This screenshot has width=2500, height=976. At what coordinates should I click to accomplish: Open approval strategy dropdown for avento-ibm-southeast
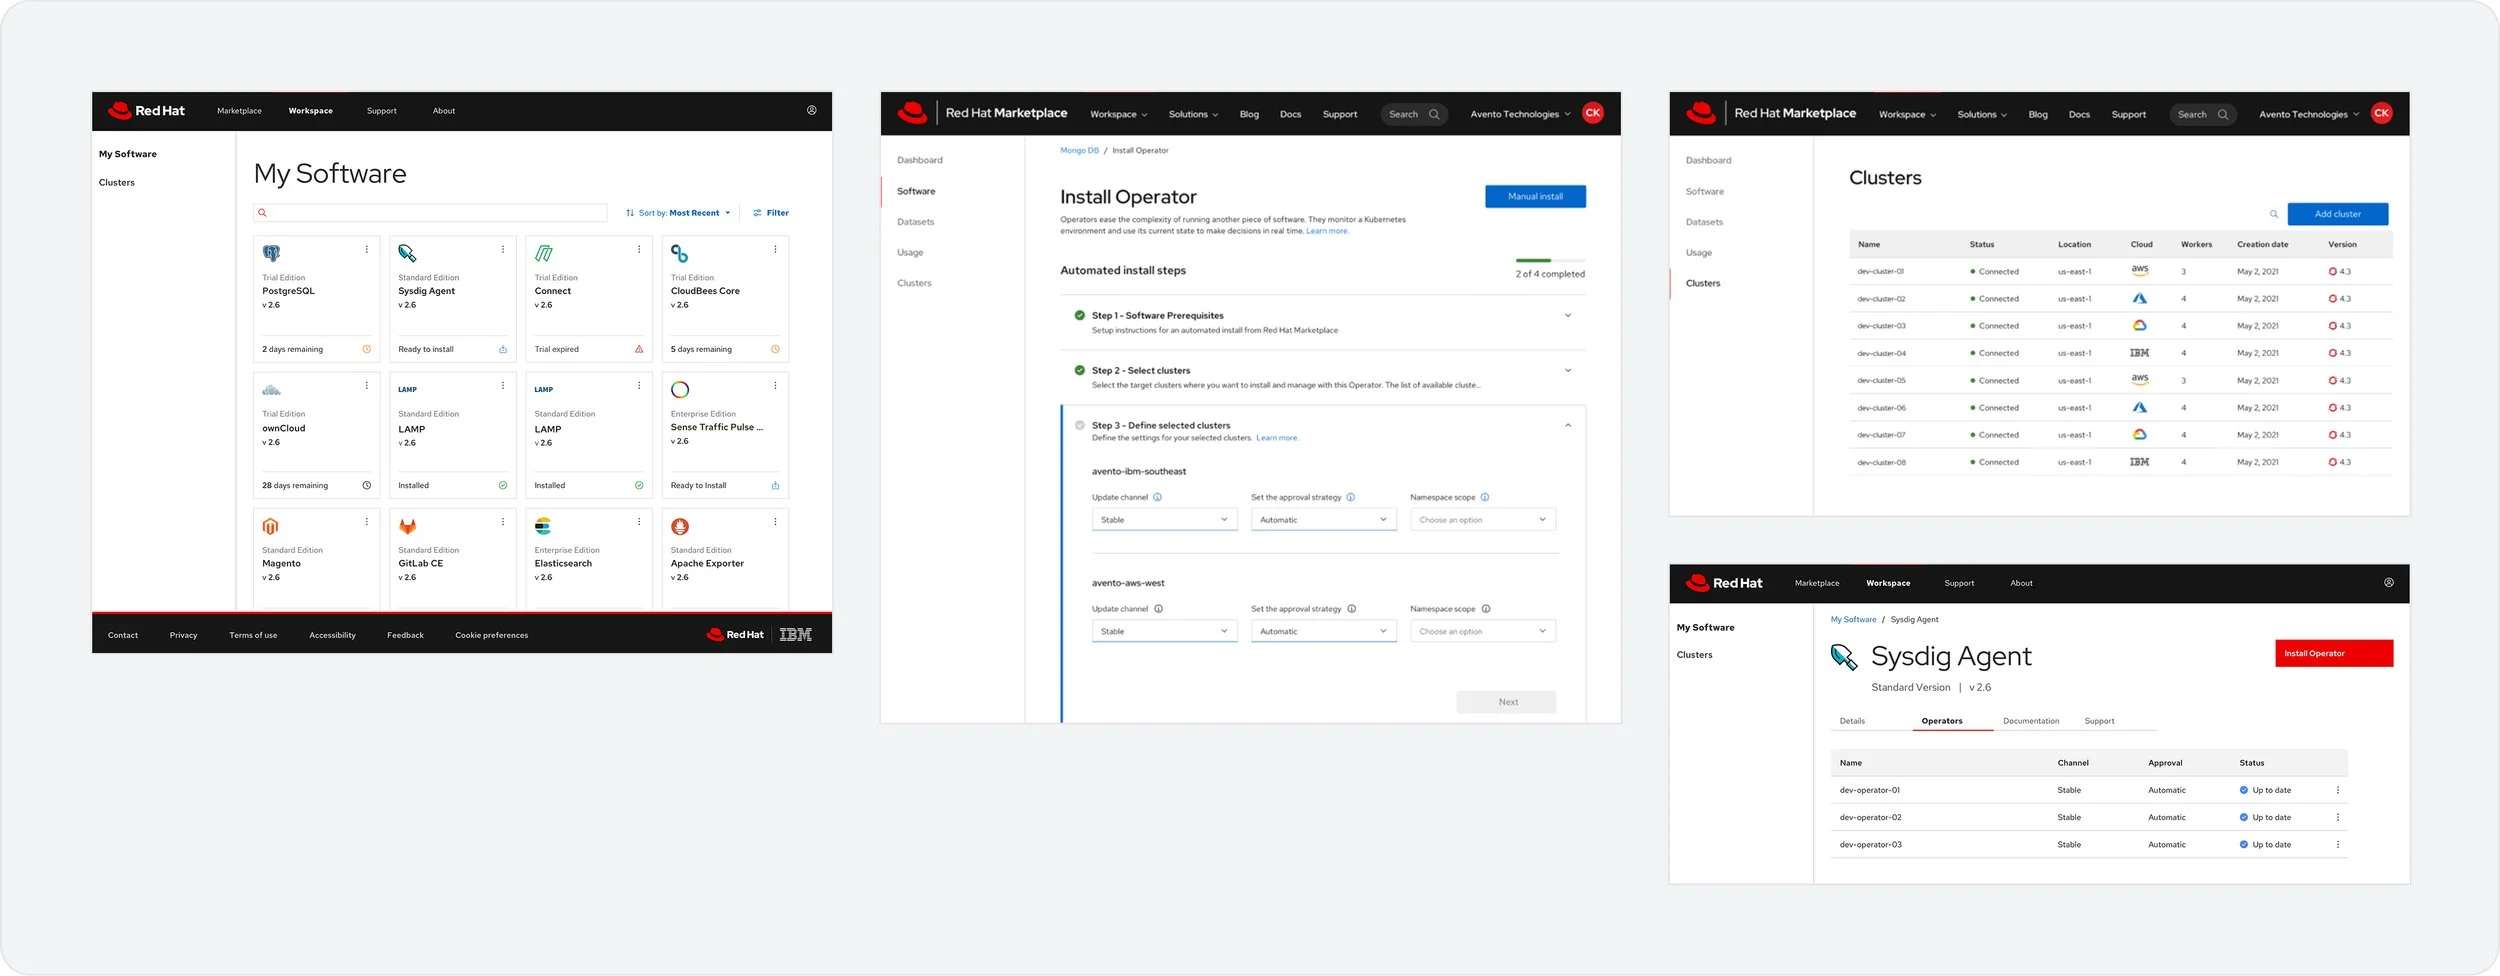[1323, 520]
